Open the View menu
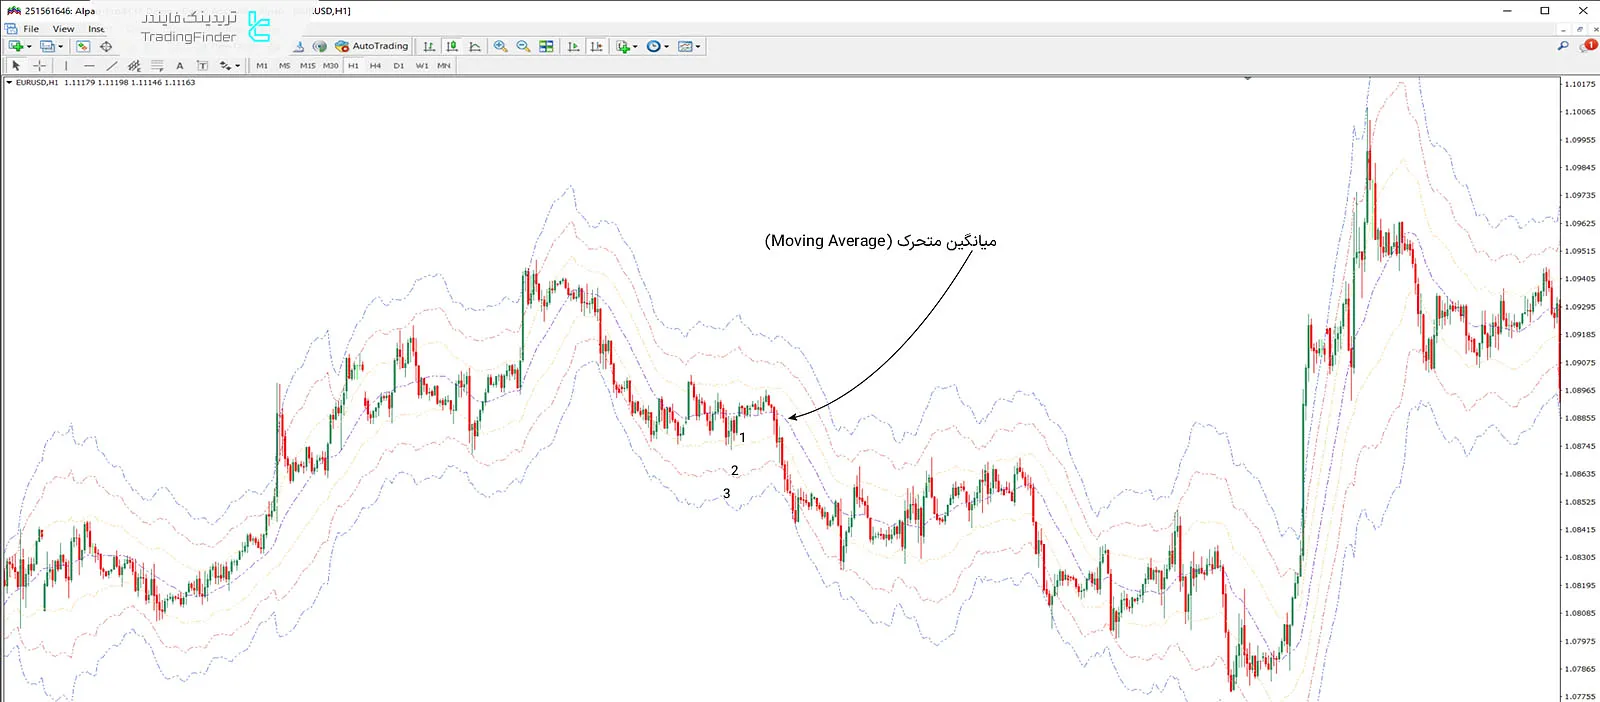 [x=63, y=29]
